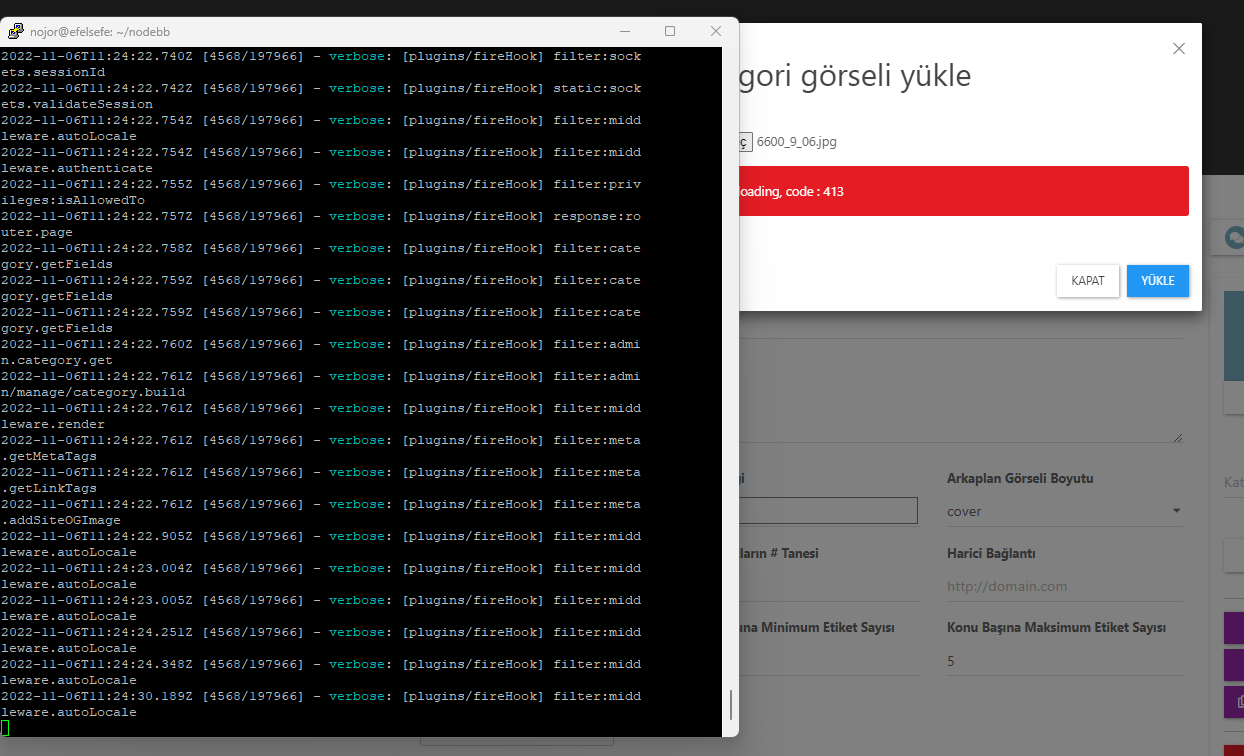Click the purple button with the copy icon
This screenshot has height=756, width=1244.
[1234, 701]
